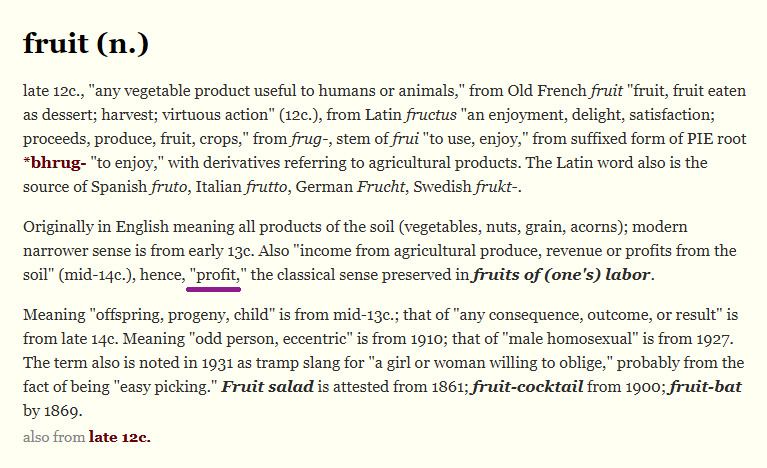This screenshot has height=468, width=767.
Task: Open the "late 12c." link at bottom
Action: click(x=119, y=436)
